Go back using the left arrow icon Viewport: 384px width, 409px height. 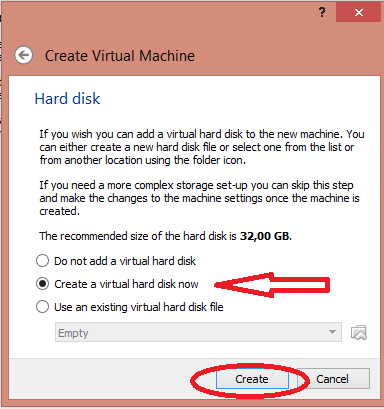pyautogui.click(x=24, y=55)
